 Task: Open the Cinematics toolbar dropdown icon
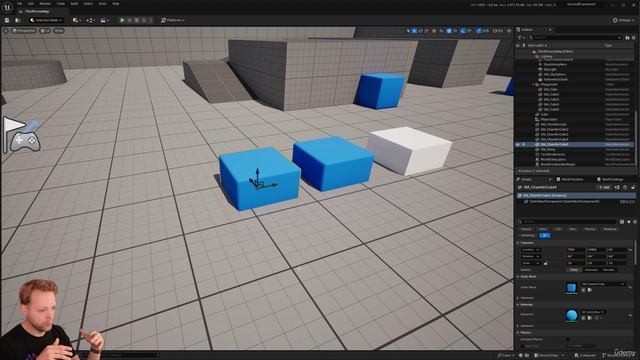click(104, 20)
